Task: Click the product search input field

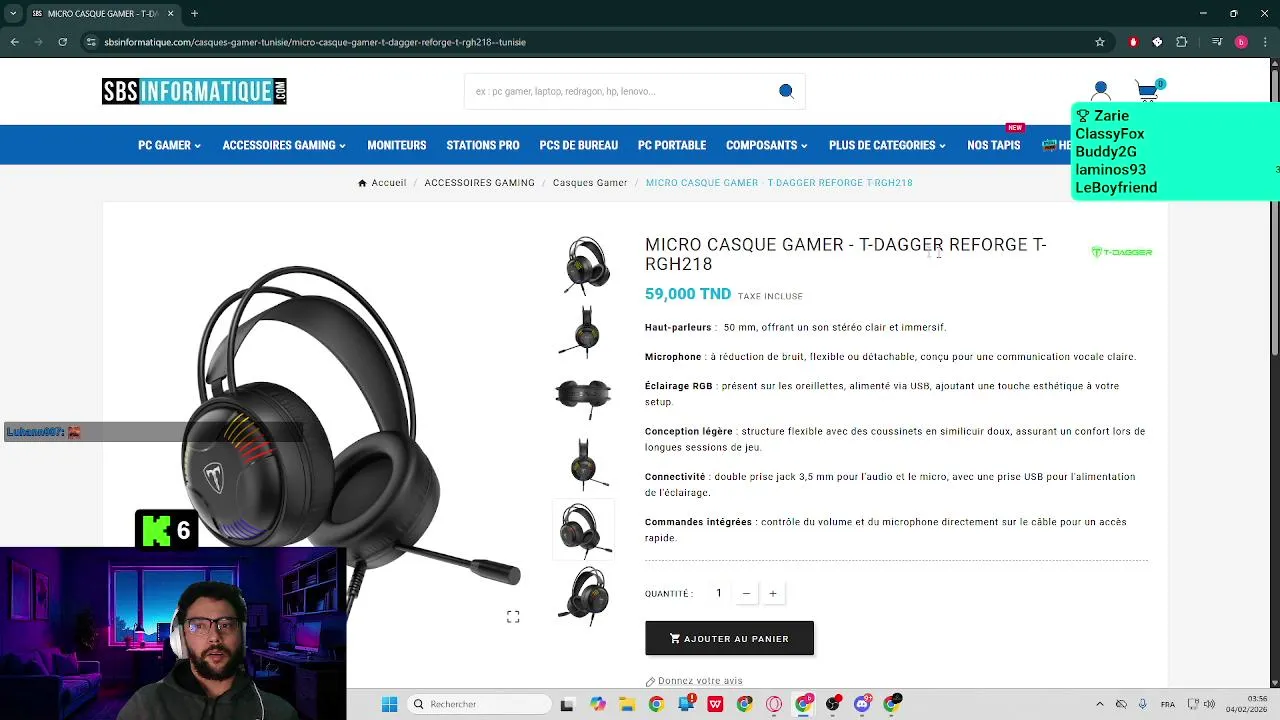Action: pos(620,91)
